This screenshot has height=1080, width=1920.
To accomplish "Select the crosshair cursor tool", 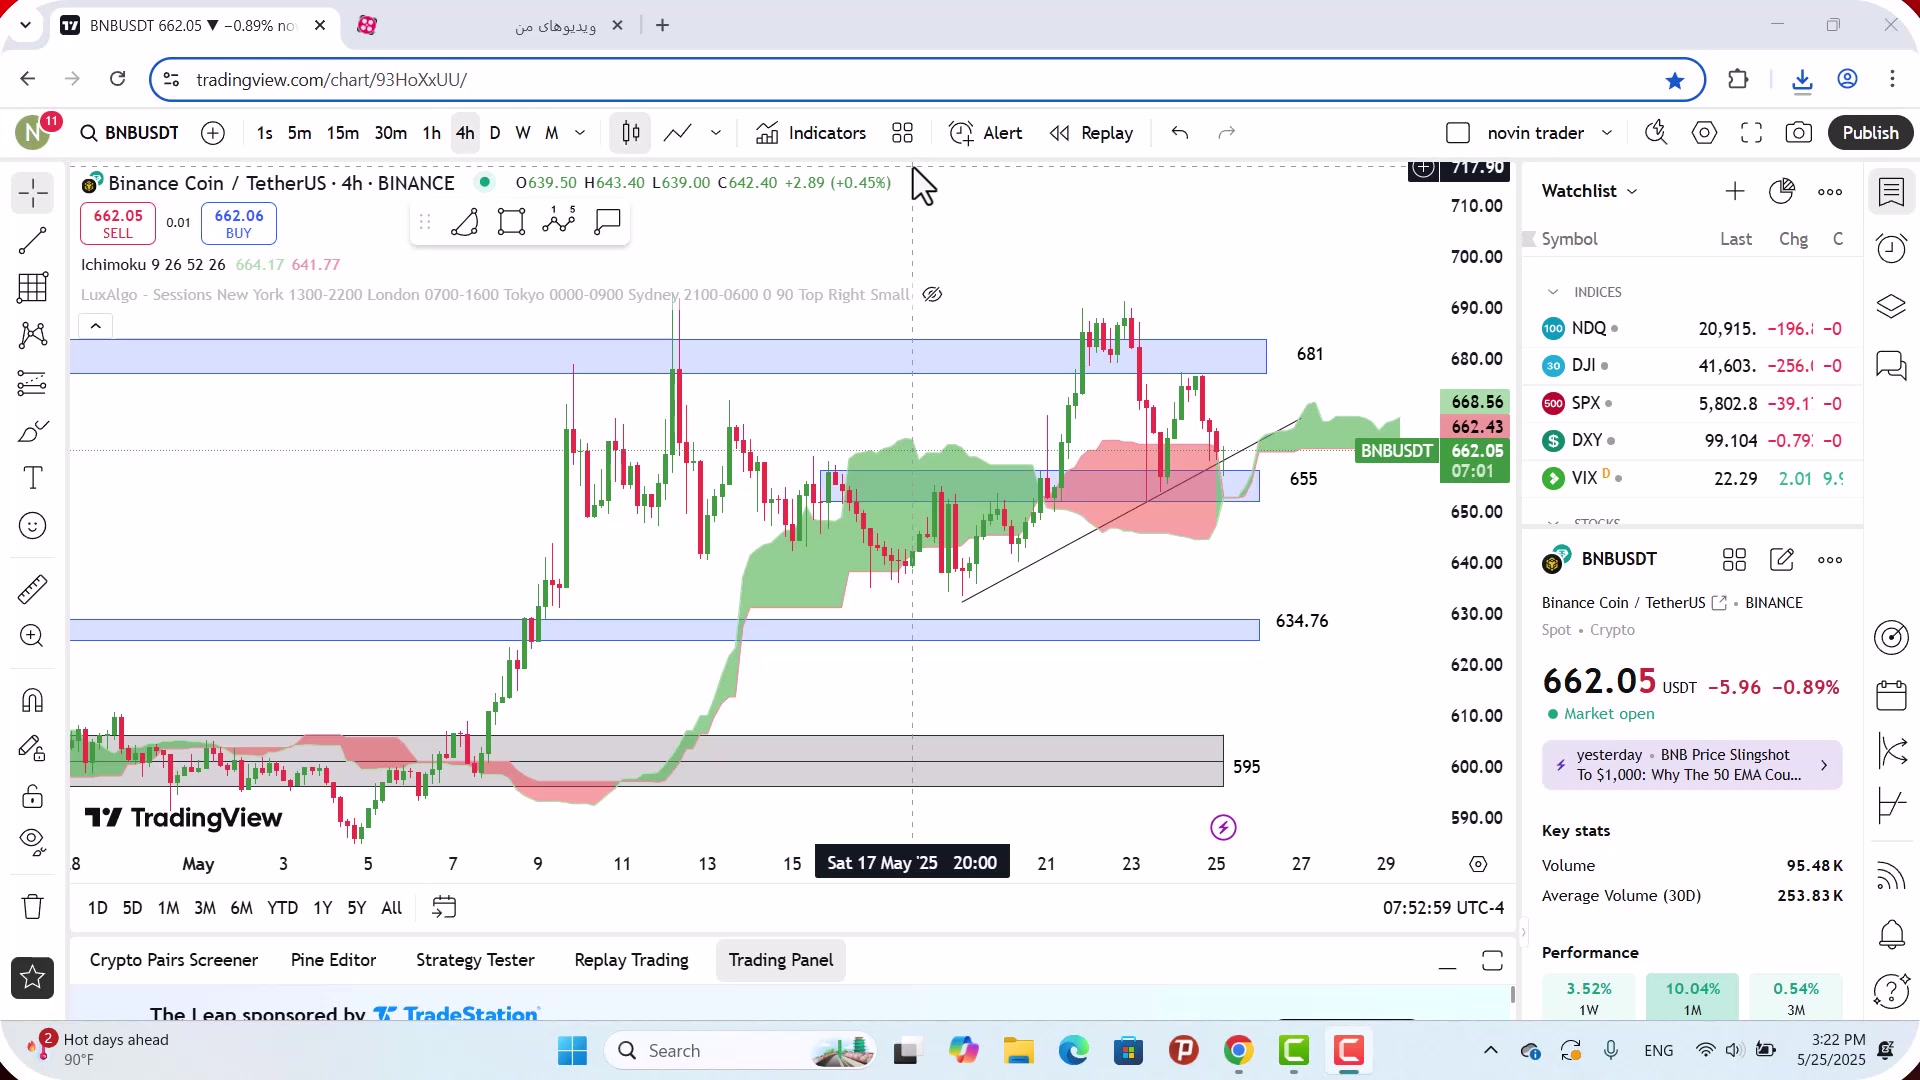I will pos(33,193).
